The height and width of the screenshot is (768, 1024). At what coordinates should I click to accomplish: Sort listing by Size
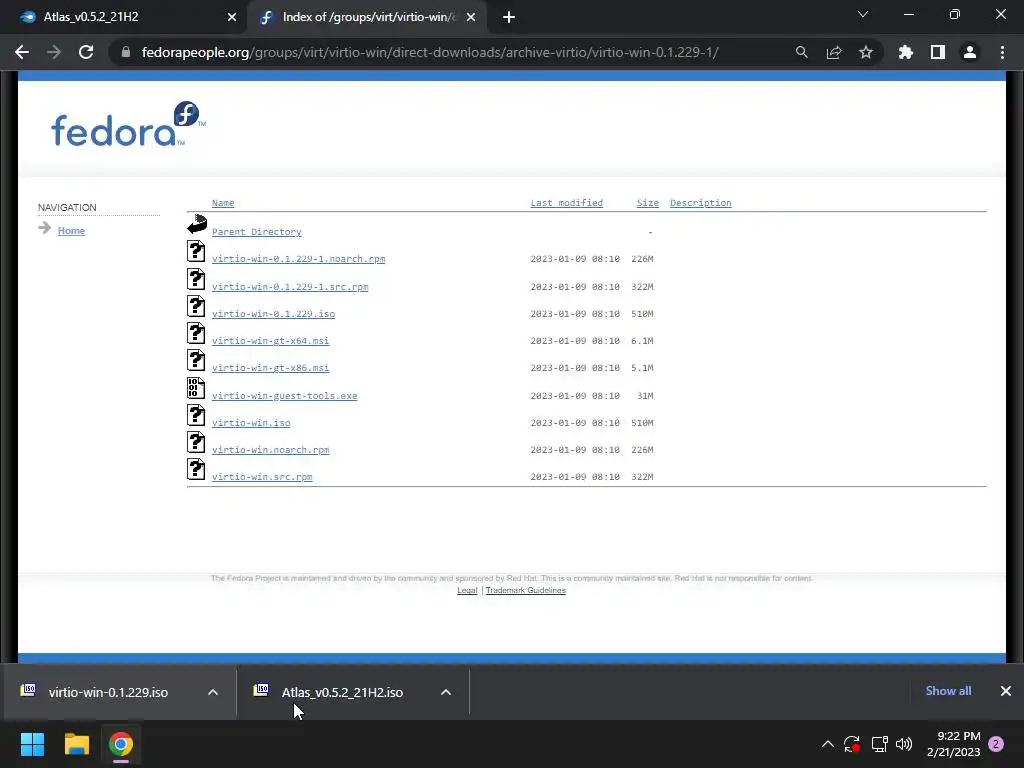(x=647, y=203)
